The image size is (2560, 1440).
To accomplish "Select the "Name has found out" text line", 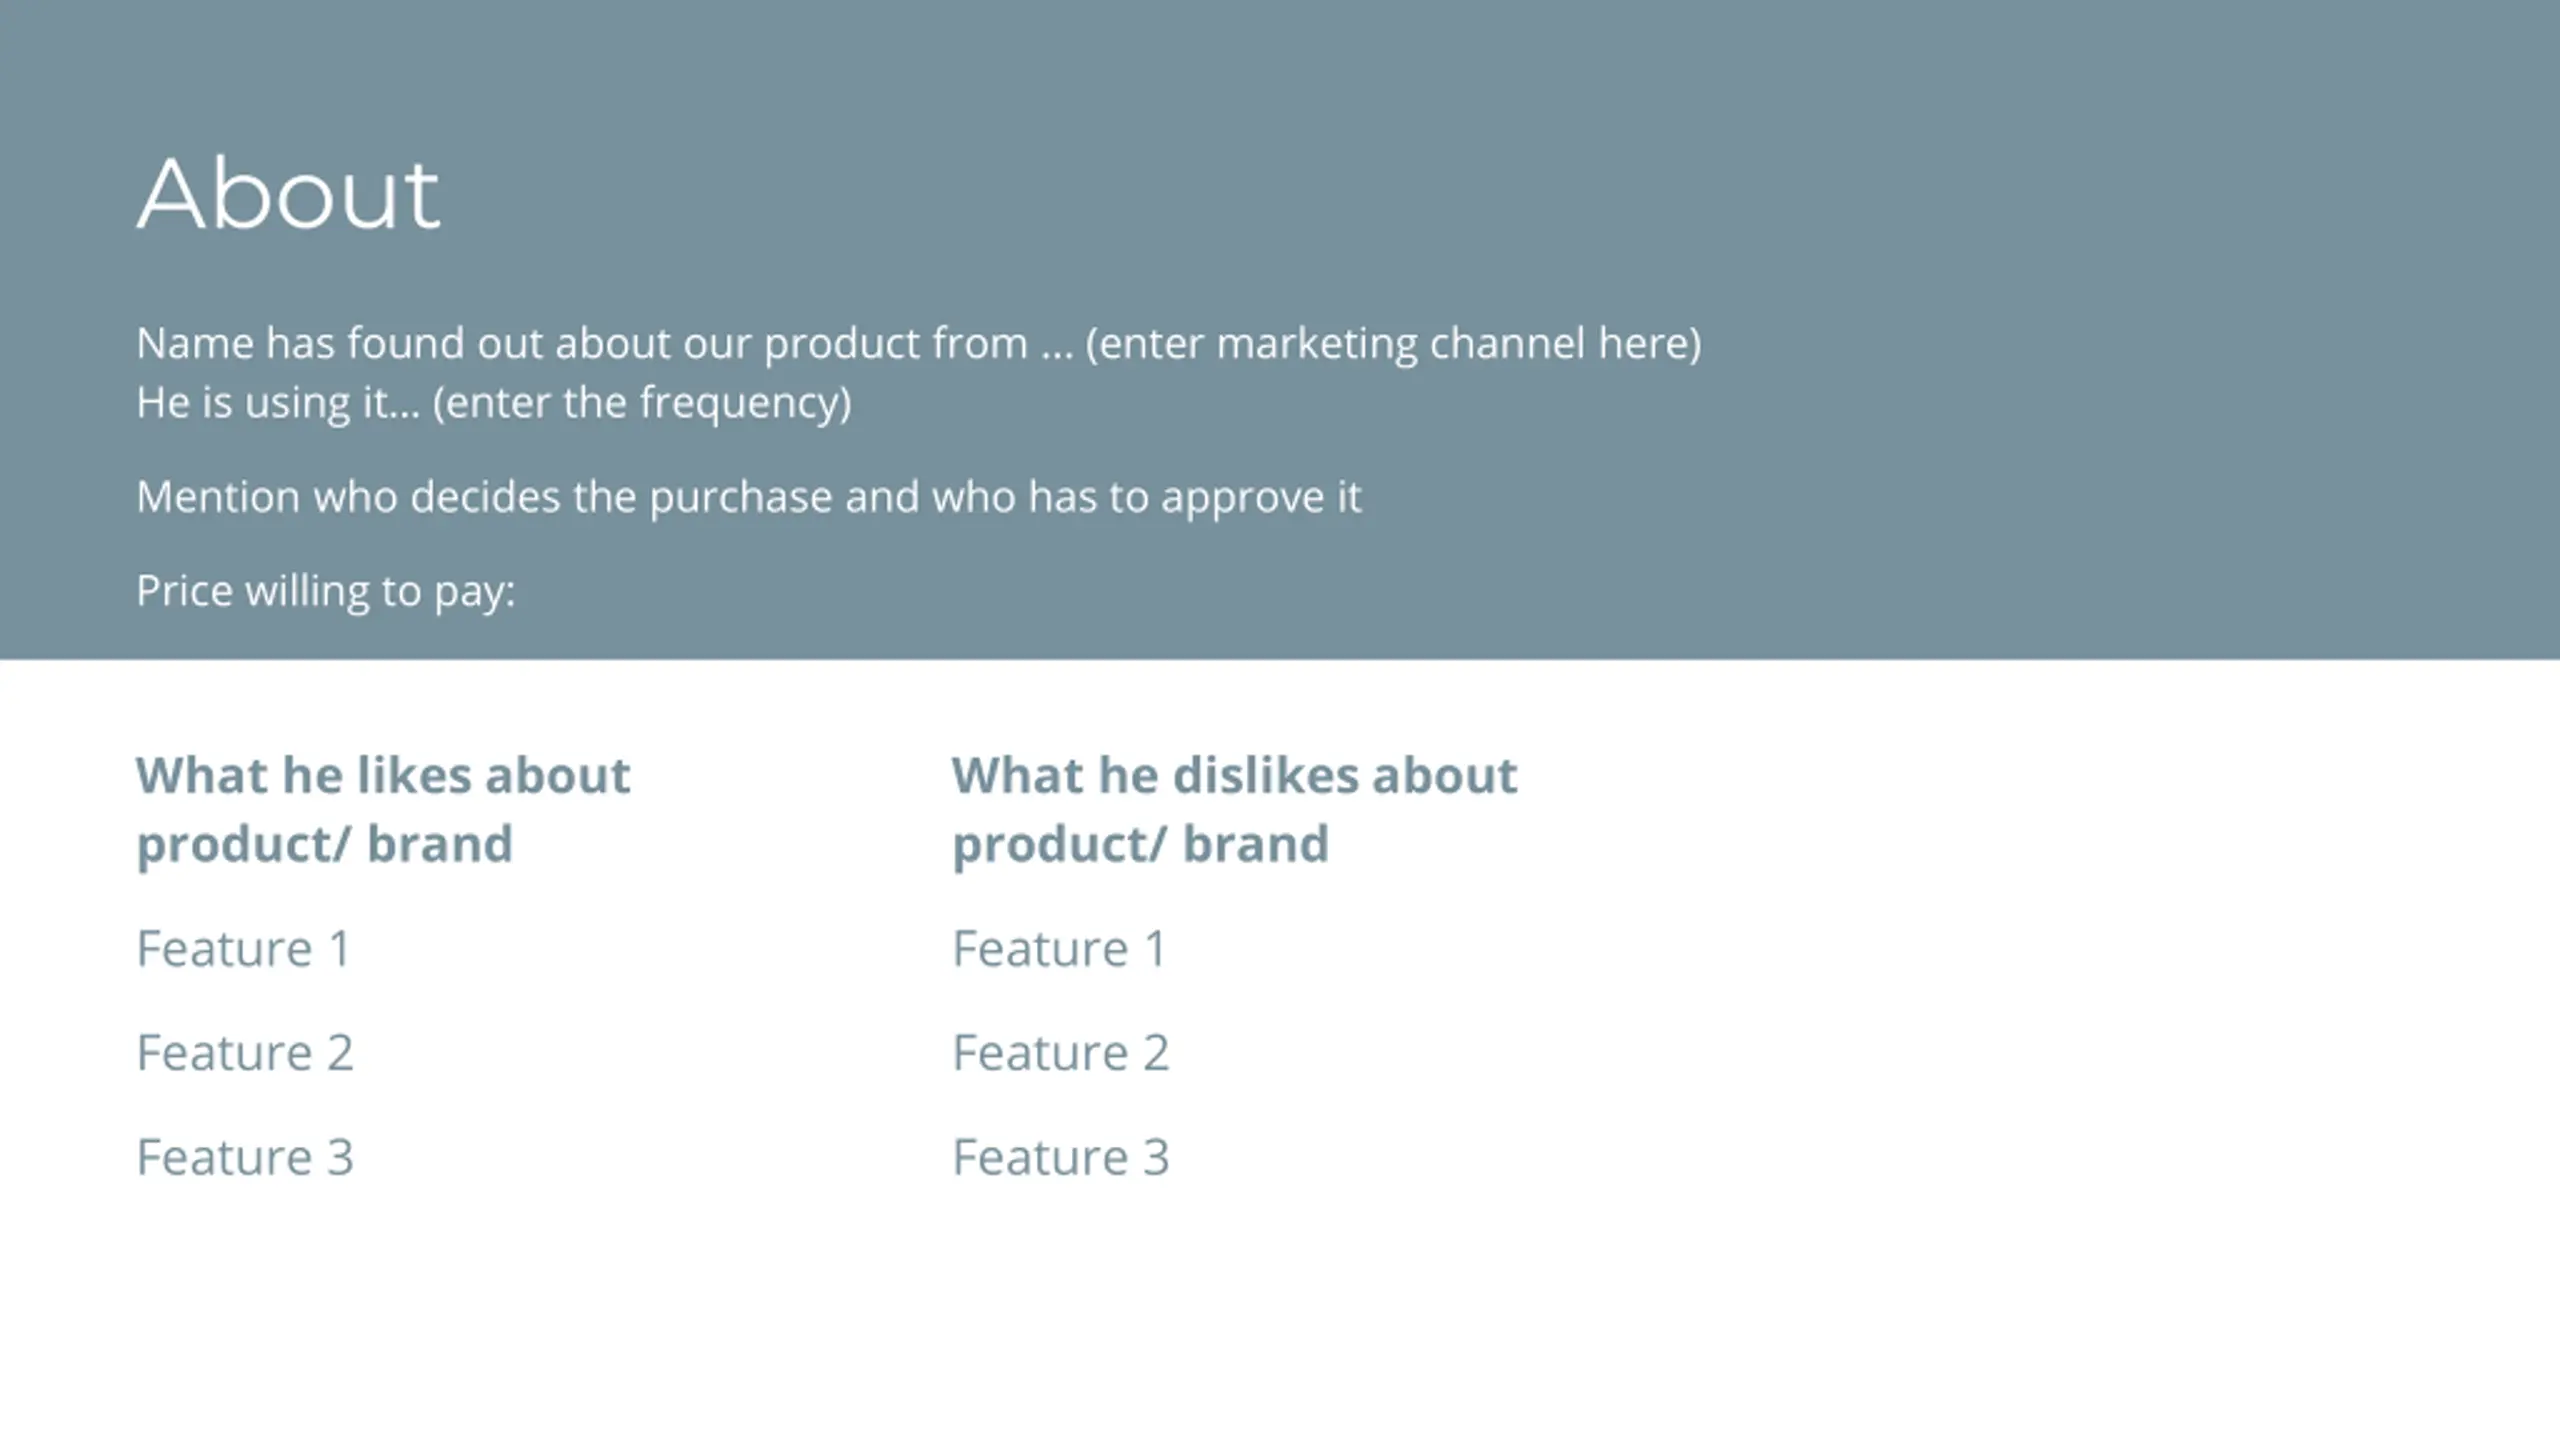I will [918, 344].
